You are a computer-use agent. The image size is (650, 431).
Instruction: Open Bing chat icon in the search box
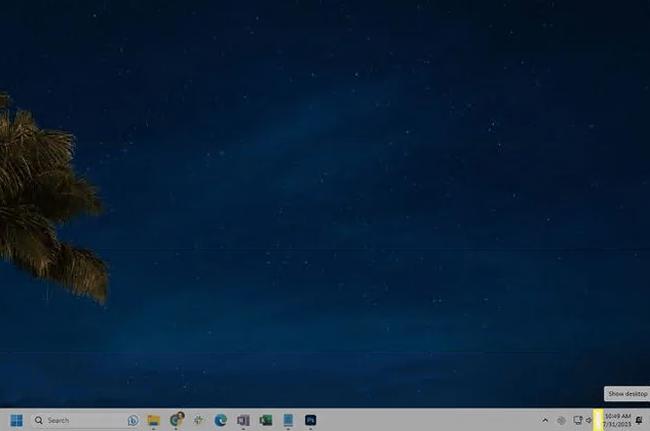click(132, 420)
